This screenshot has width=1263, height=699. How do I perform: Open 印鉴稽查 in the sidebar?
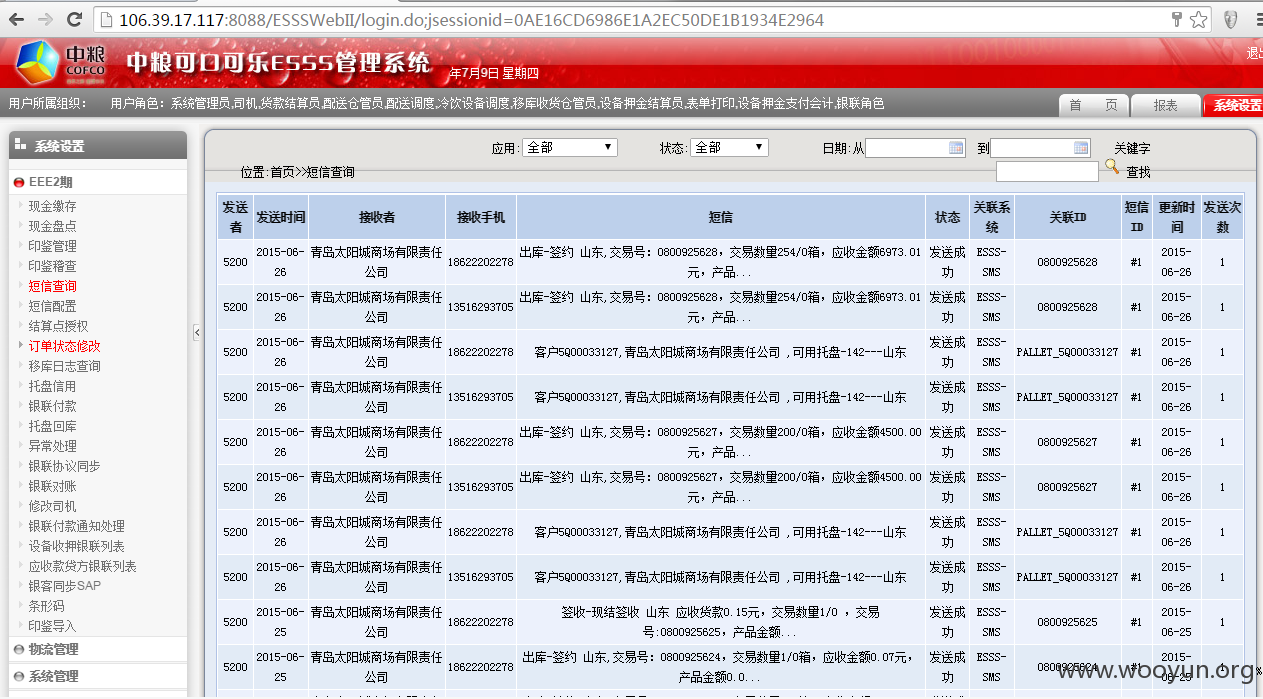point(52,266)
